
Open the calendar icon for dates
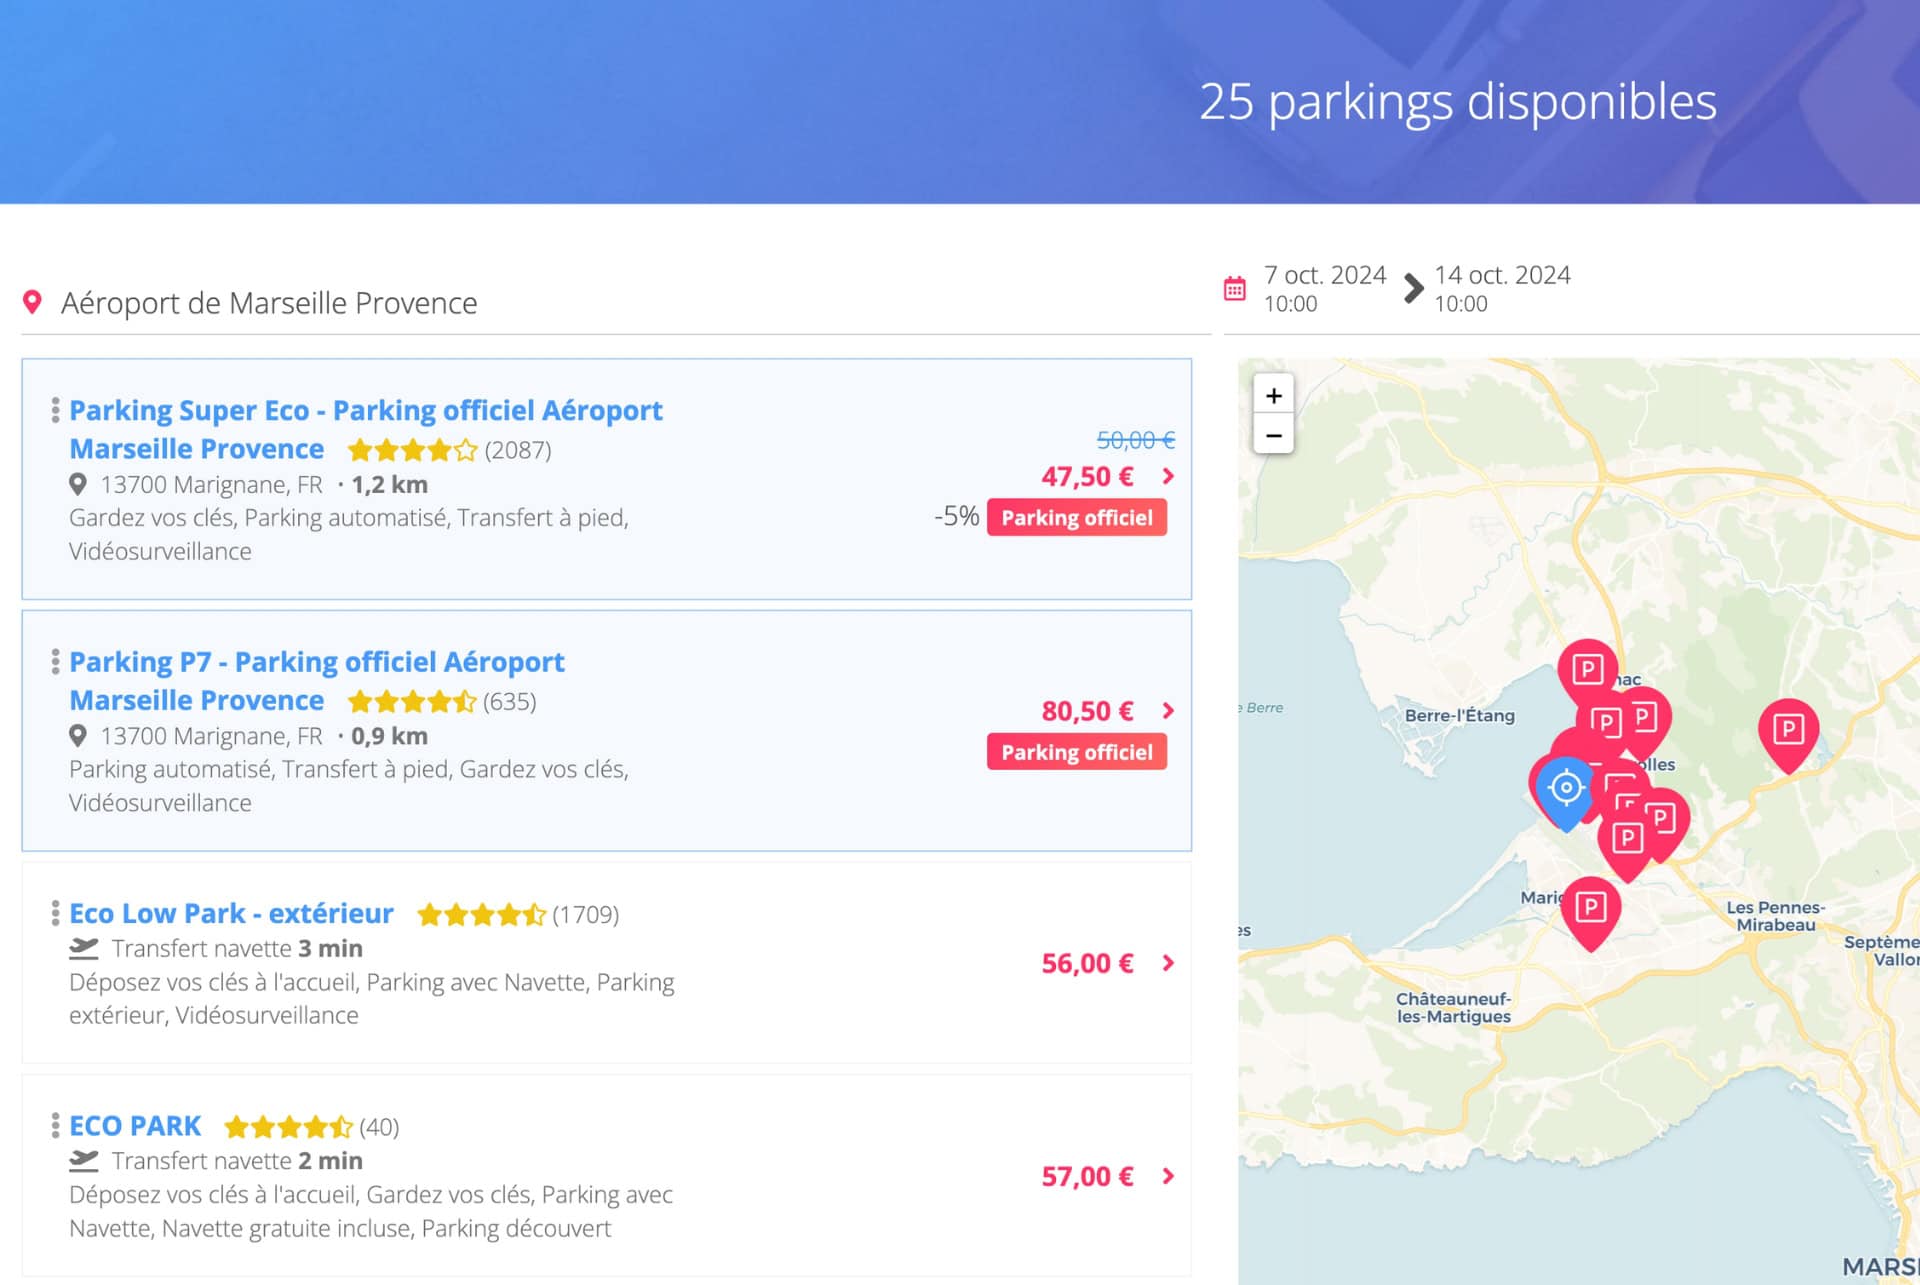point(1235,289)
